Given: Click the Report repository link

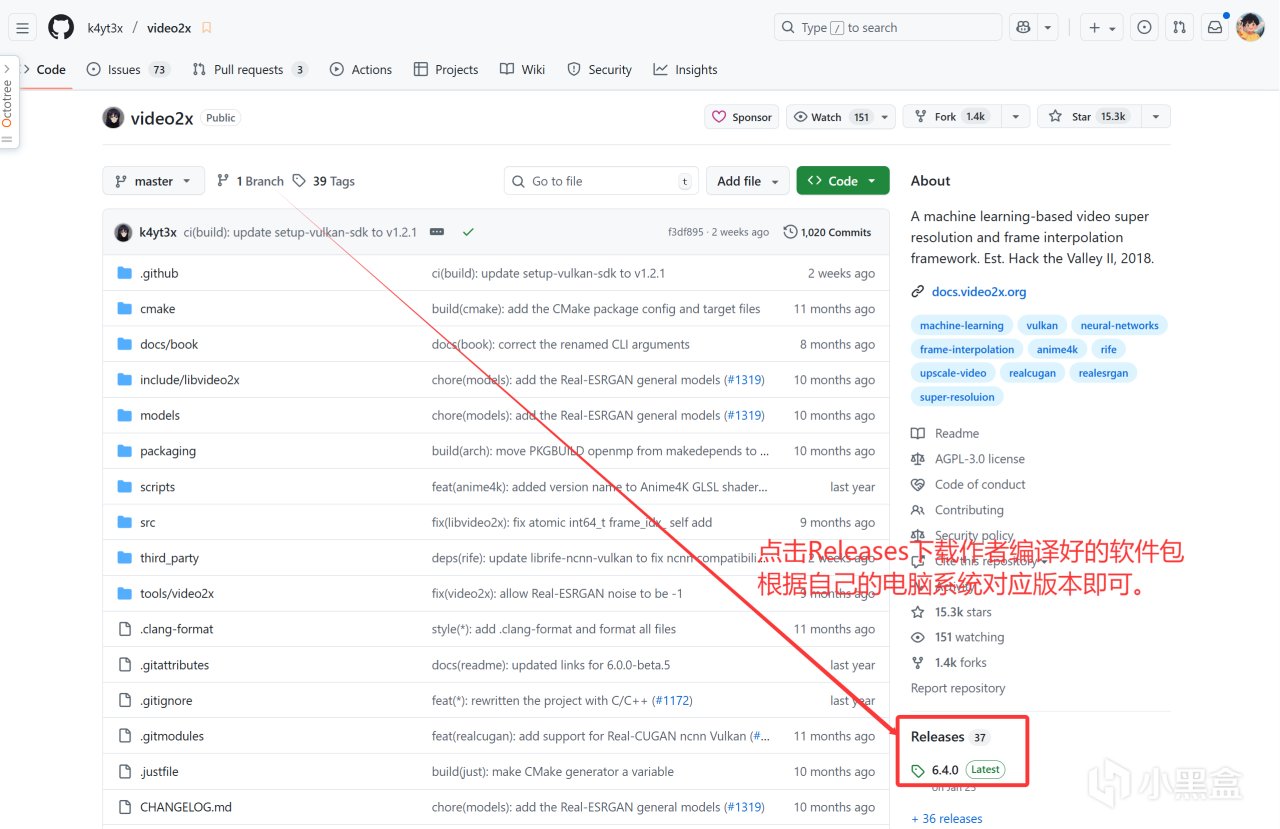Looking at the screenshot, I should [x=958, y=688].
